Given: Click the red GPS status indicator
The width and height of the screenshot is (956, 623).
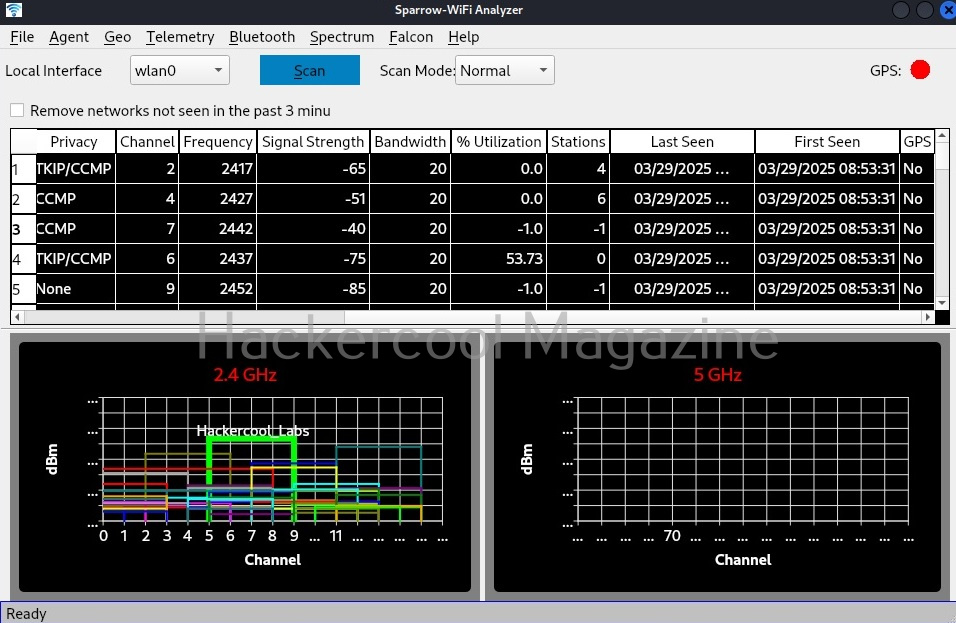Looking at the screenshot, I should [920, 70].
